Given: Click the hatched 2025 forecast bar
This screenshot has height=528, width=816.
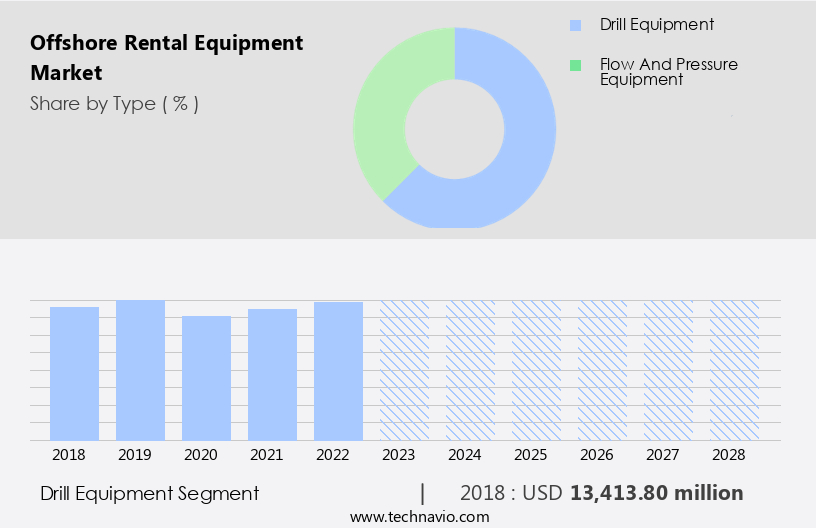Looking at the screenshot, I should (537, 370).
